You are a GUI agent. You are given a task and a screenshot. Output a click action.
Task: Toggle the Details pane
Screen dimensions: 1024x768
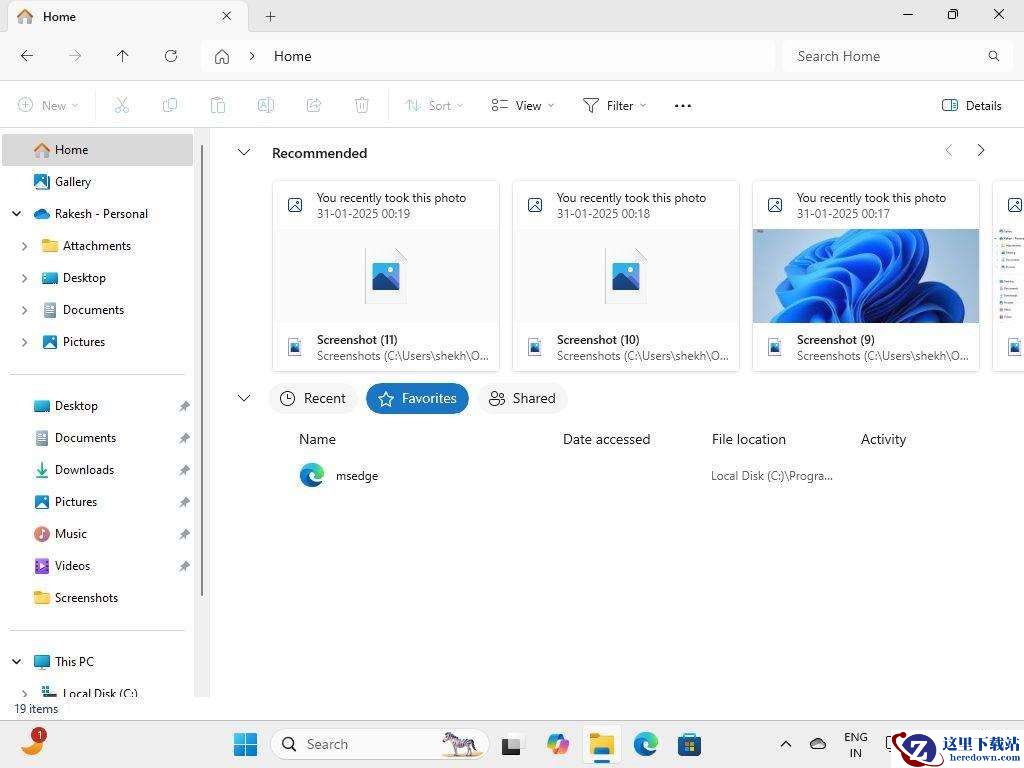click(x=972, y=105)
